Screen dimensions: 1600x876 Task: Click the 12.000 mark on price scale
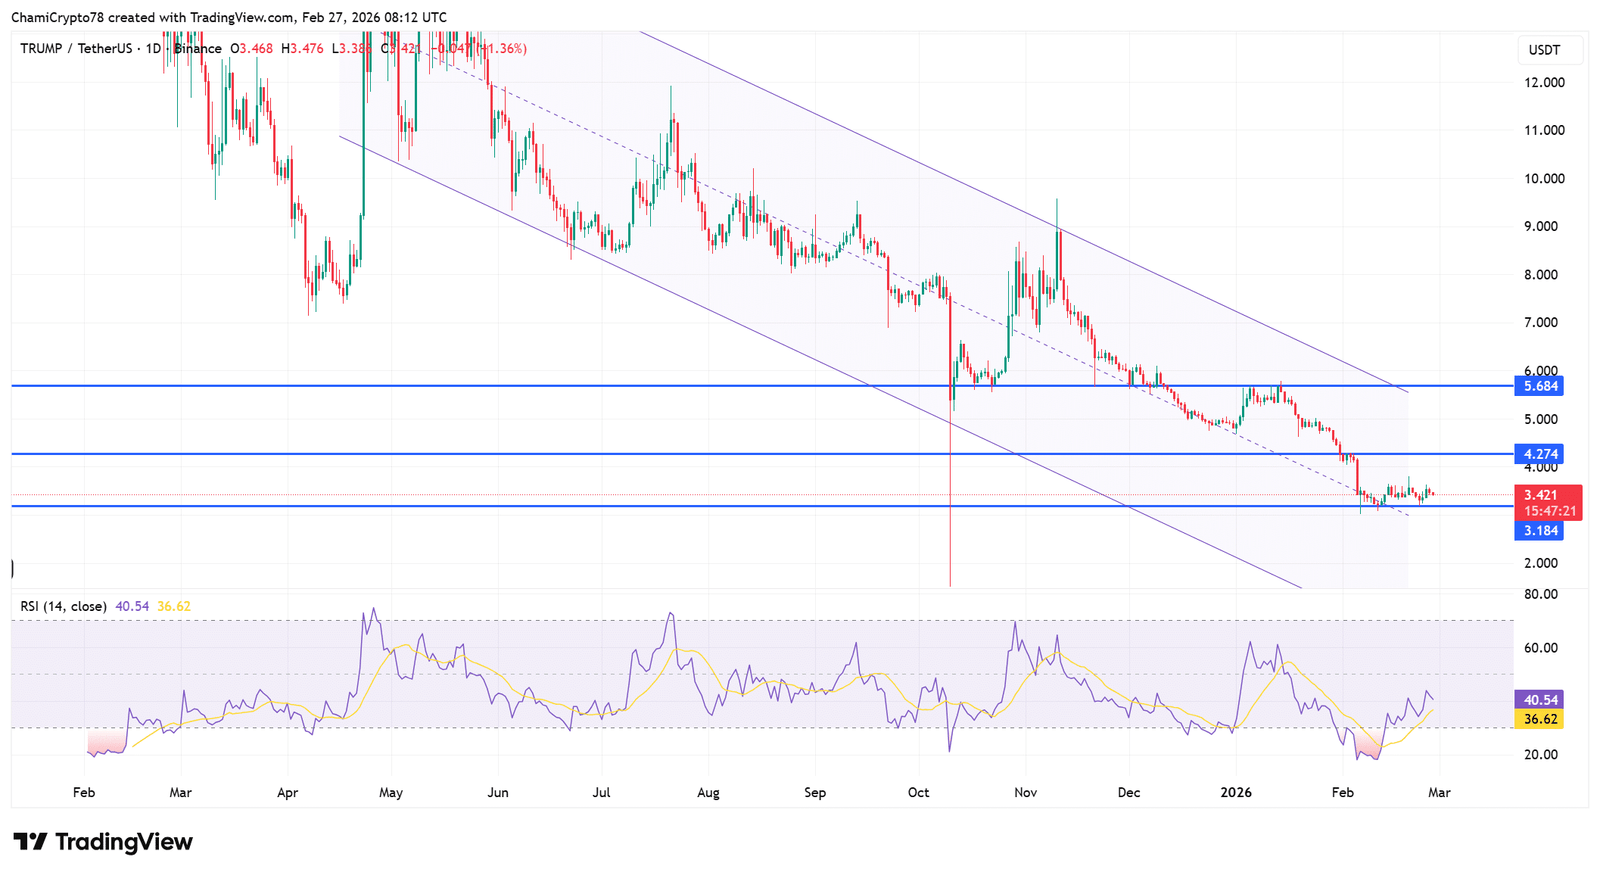tap(1544, 82)
